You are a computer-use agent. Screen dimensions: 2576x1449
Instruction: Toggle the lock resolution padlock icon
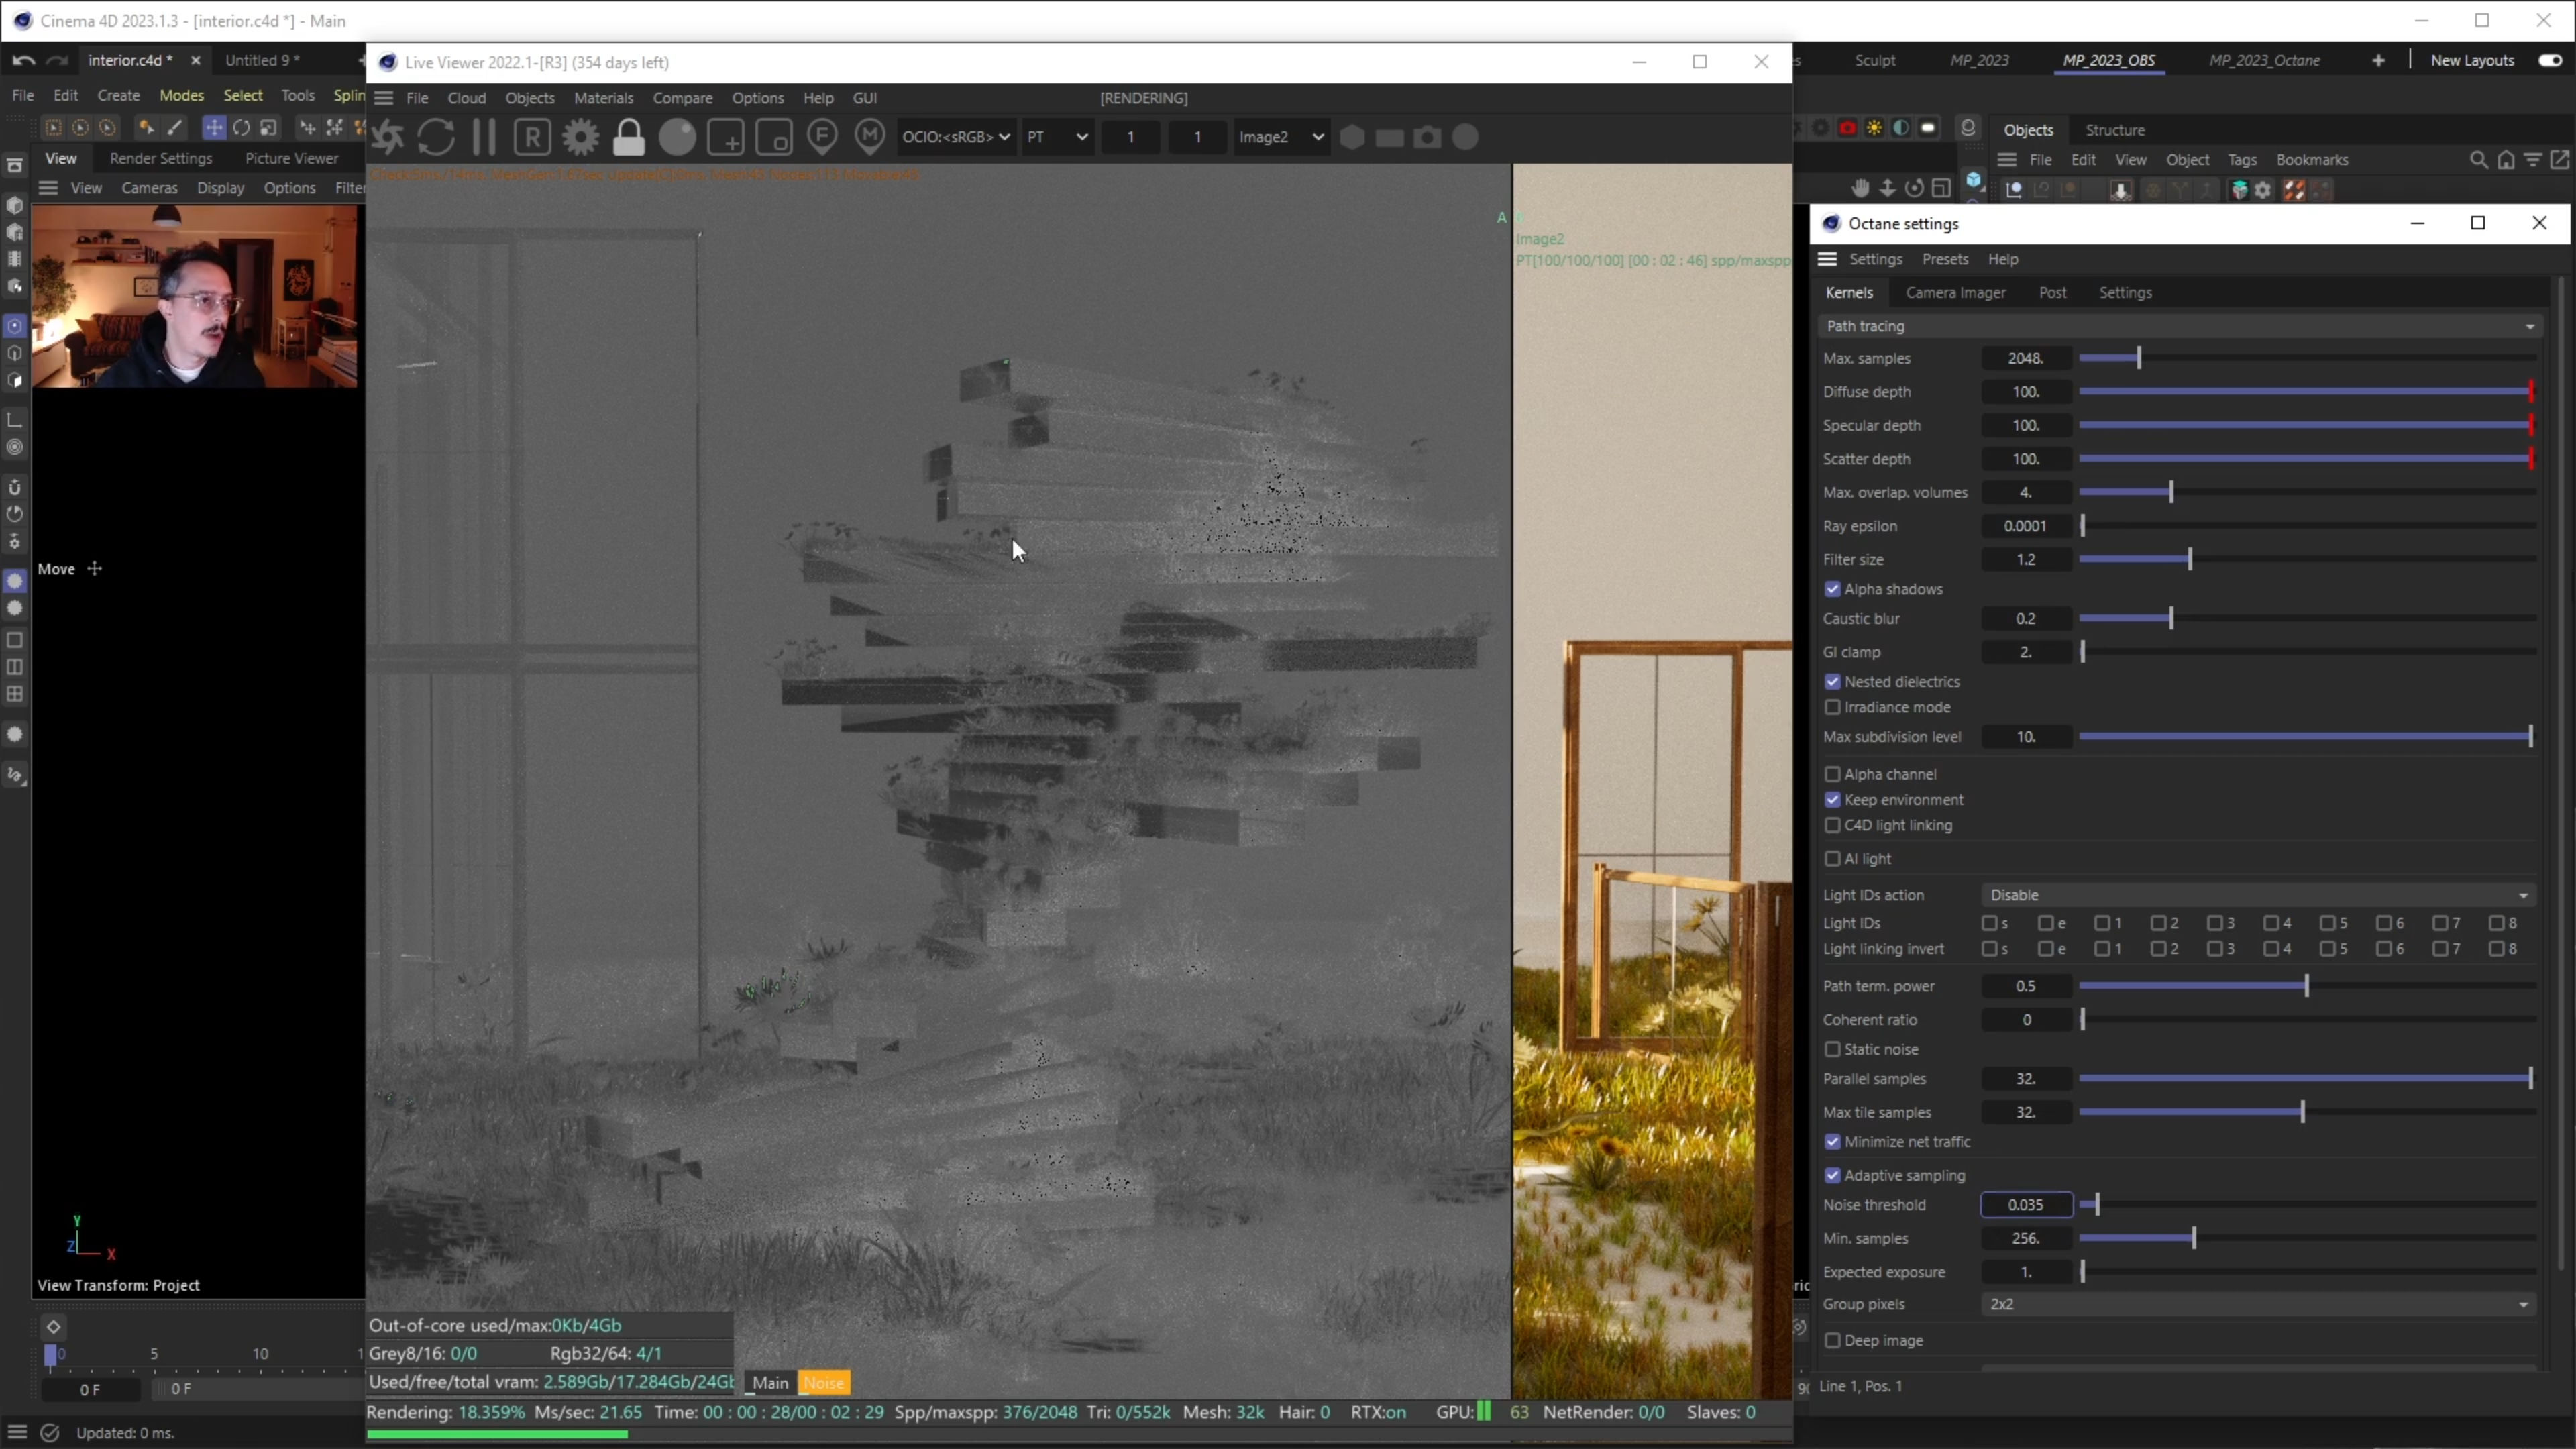click(628, 137)
